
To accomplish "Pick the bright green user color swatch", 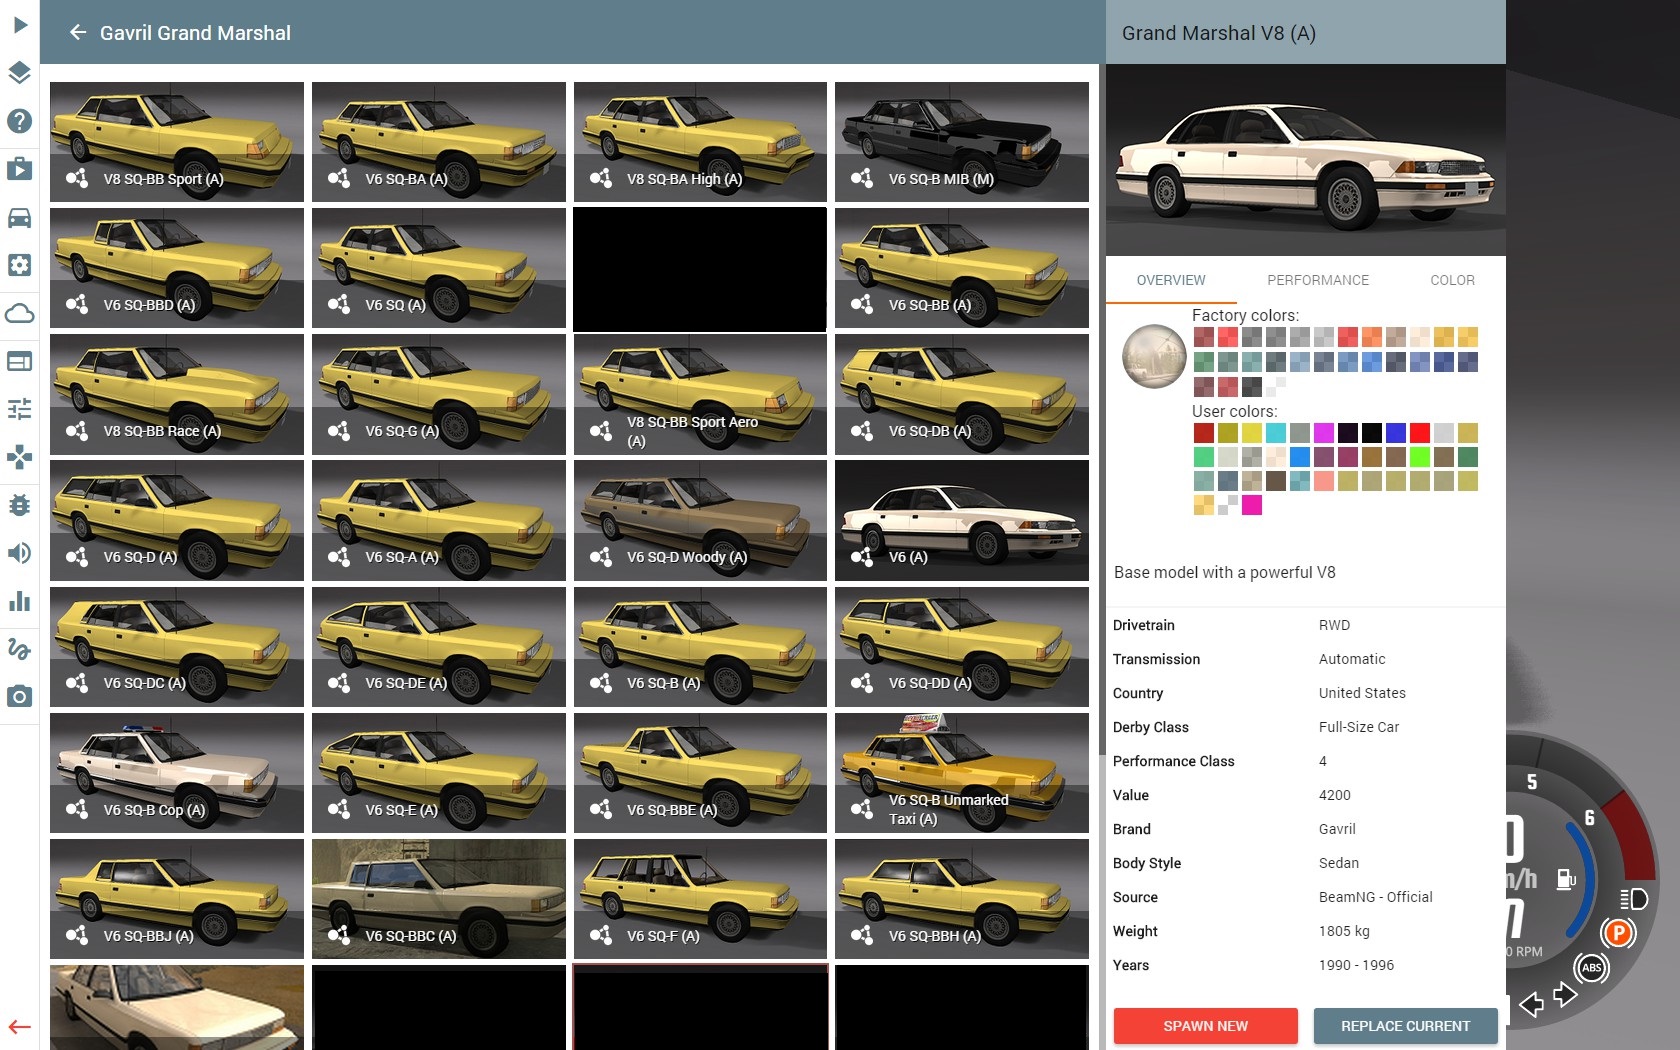I will click(1420, 457).
